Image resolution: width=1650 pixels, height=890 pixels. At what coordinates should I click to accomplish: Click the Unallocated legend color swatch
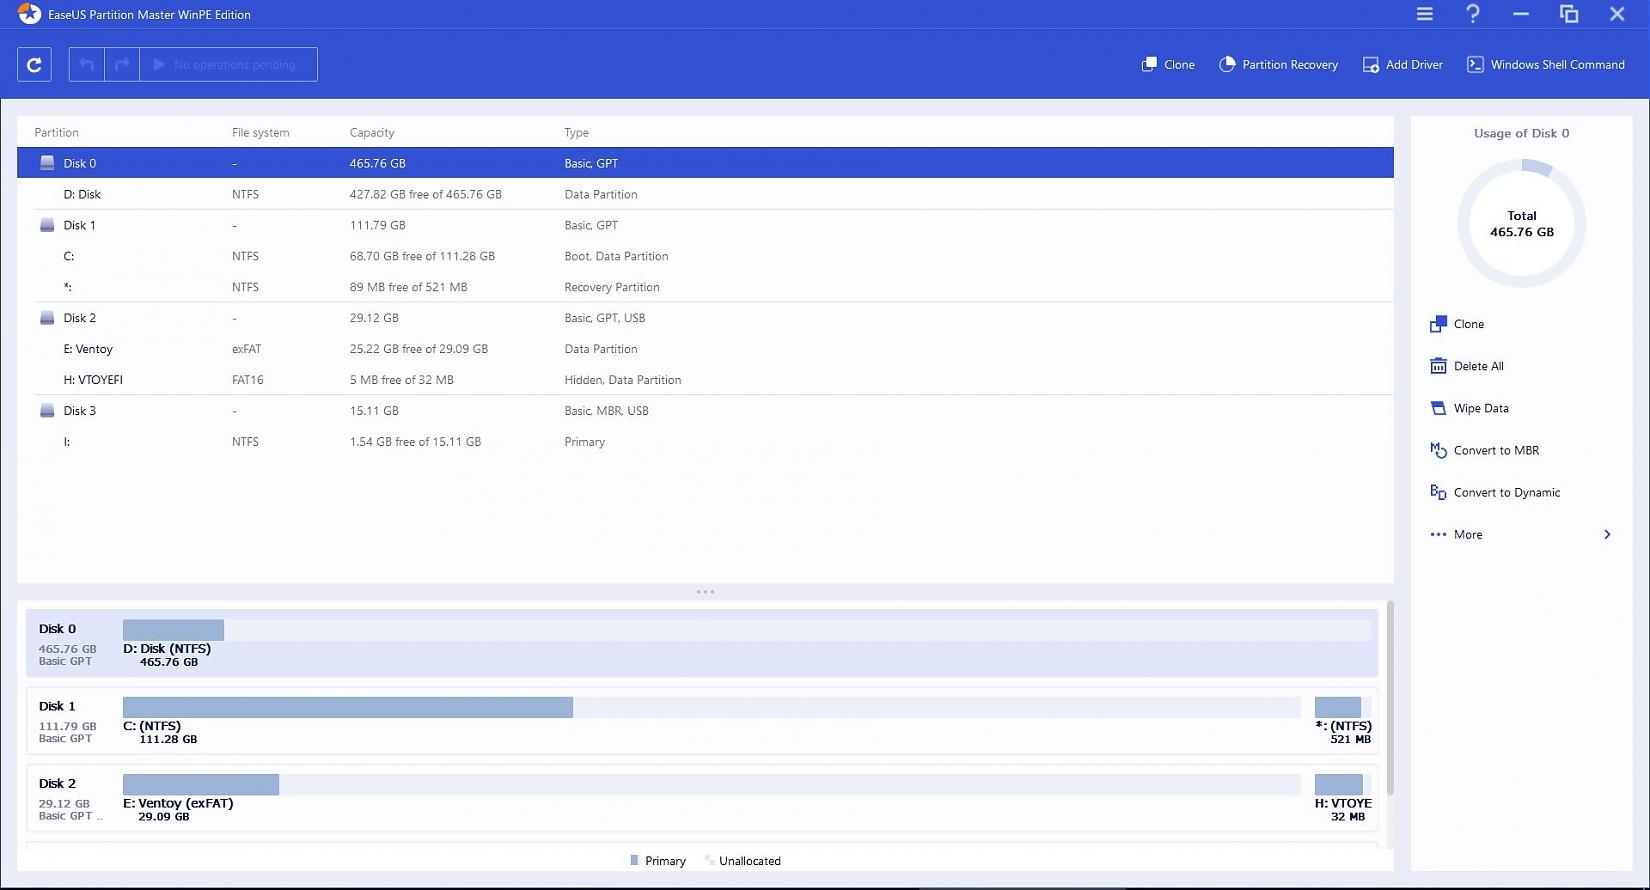pos(709,860)
